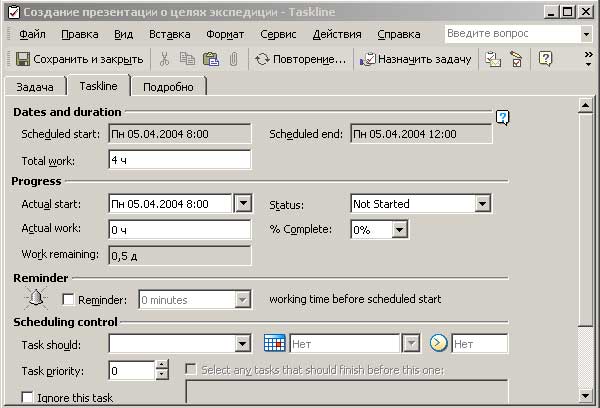Screen dimensions: 600x408
Task: Open the Actual start date dropdown arrow
Action: click(x=242, y=204)
